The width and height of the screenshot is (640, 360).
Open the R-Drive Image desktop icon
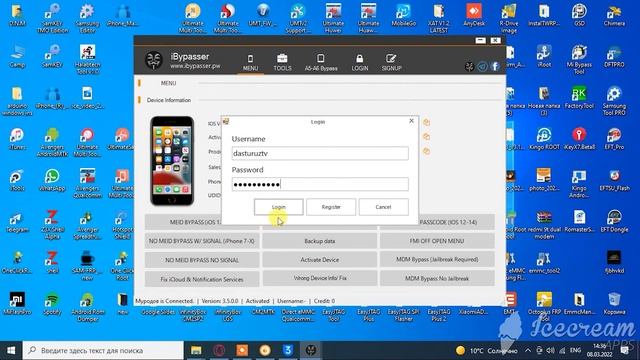[x=509, y=19]
